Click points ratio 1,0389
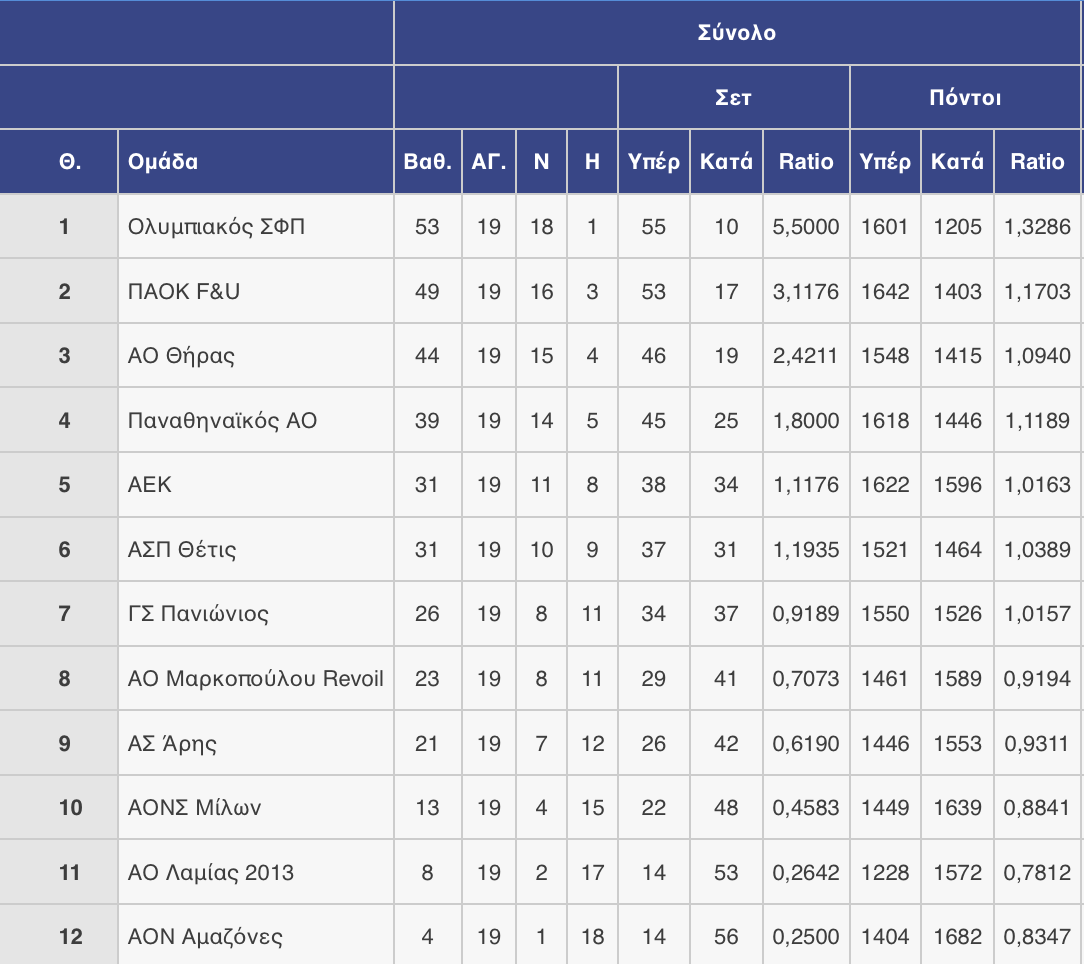This screenshot has height=964, width=1084. (x=1037, y=550)
